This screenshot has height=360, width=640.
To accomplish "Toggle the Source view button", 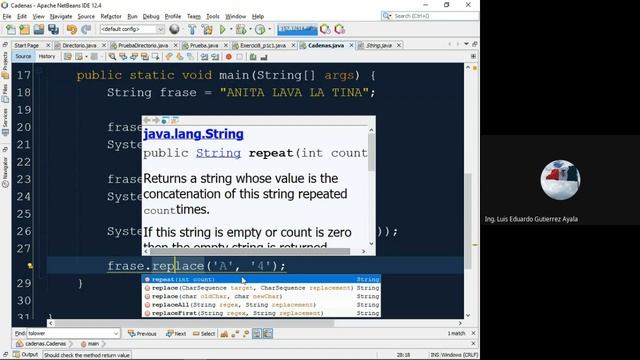I will click(x=23, y=56).
